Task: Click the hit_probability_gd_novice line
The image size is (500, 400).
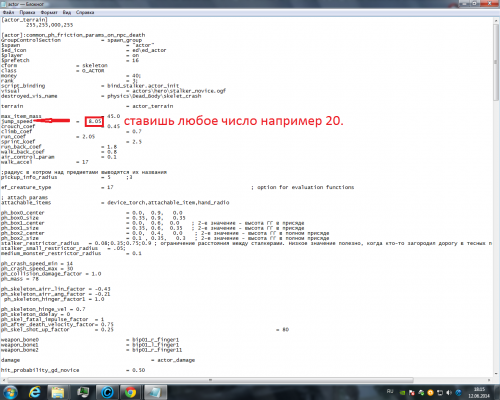Action: 73,370
